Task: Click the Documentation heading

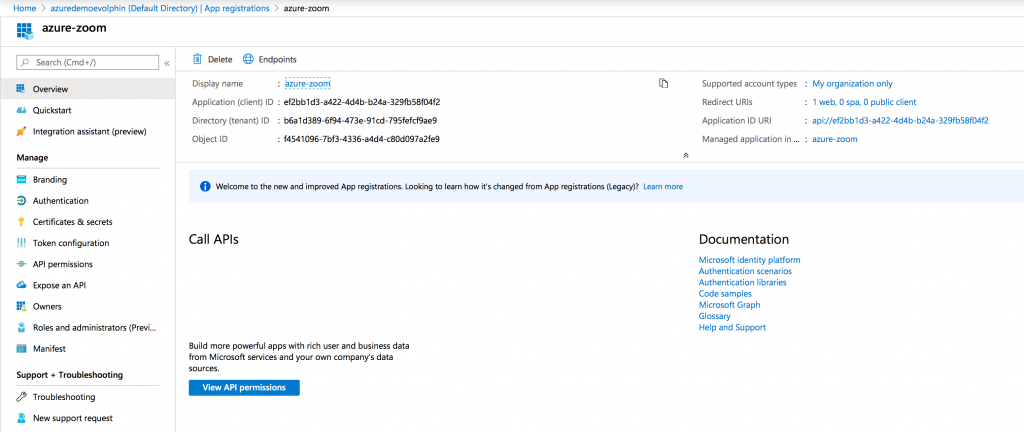Action: click(744, 239)
